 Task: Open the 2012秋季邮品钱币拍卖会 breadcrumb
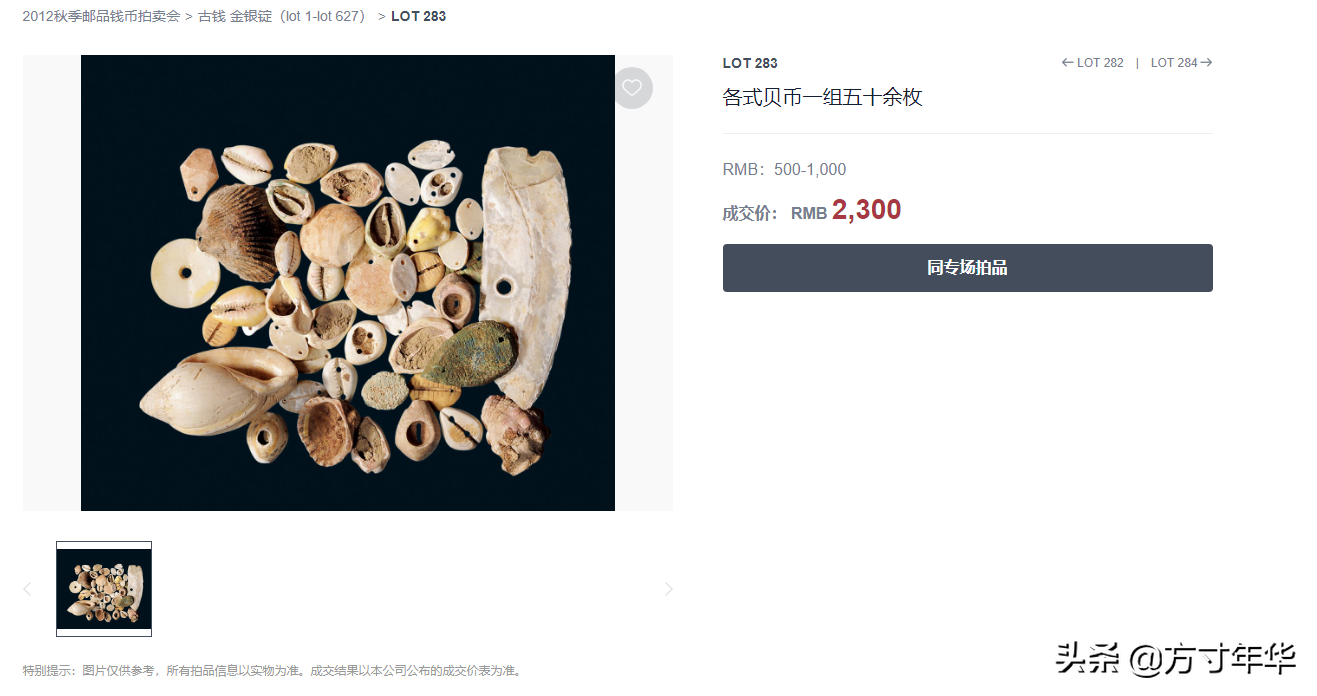pyautogui.click(x=101, y=16)
